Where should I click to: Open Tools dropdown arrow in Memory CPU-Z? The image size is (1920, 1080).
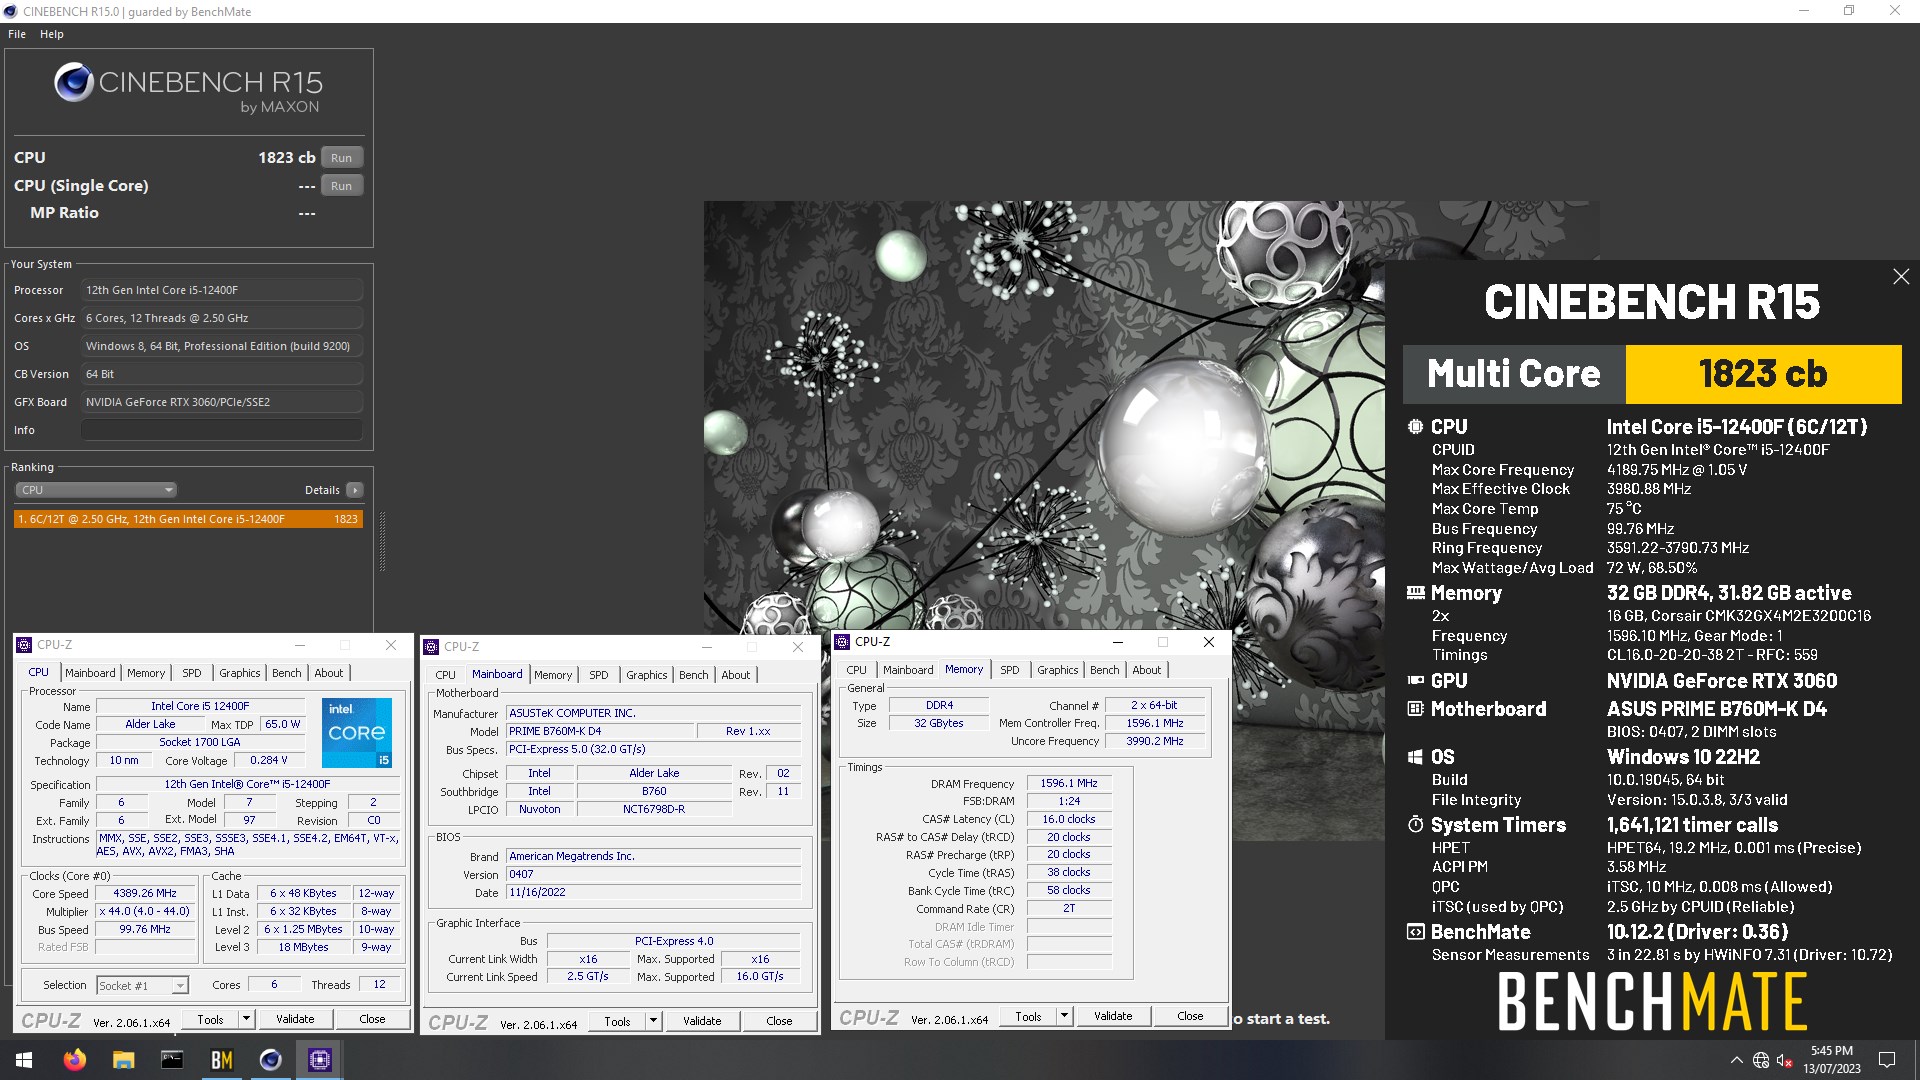tap(1065, 1016)
